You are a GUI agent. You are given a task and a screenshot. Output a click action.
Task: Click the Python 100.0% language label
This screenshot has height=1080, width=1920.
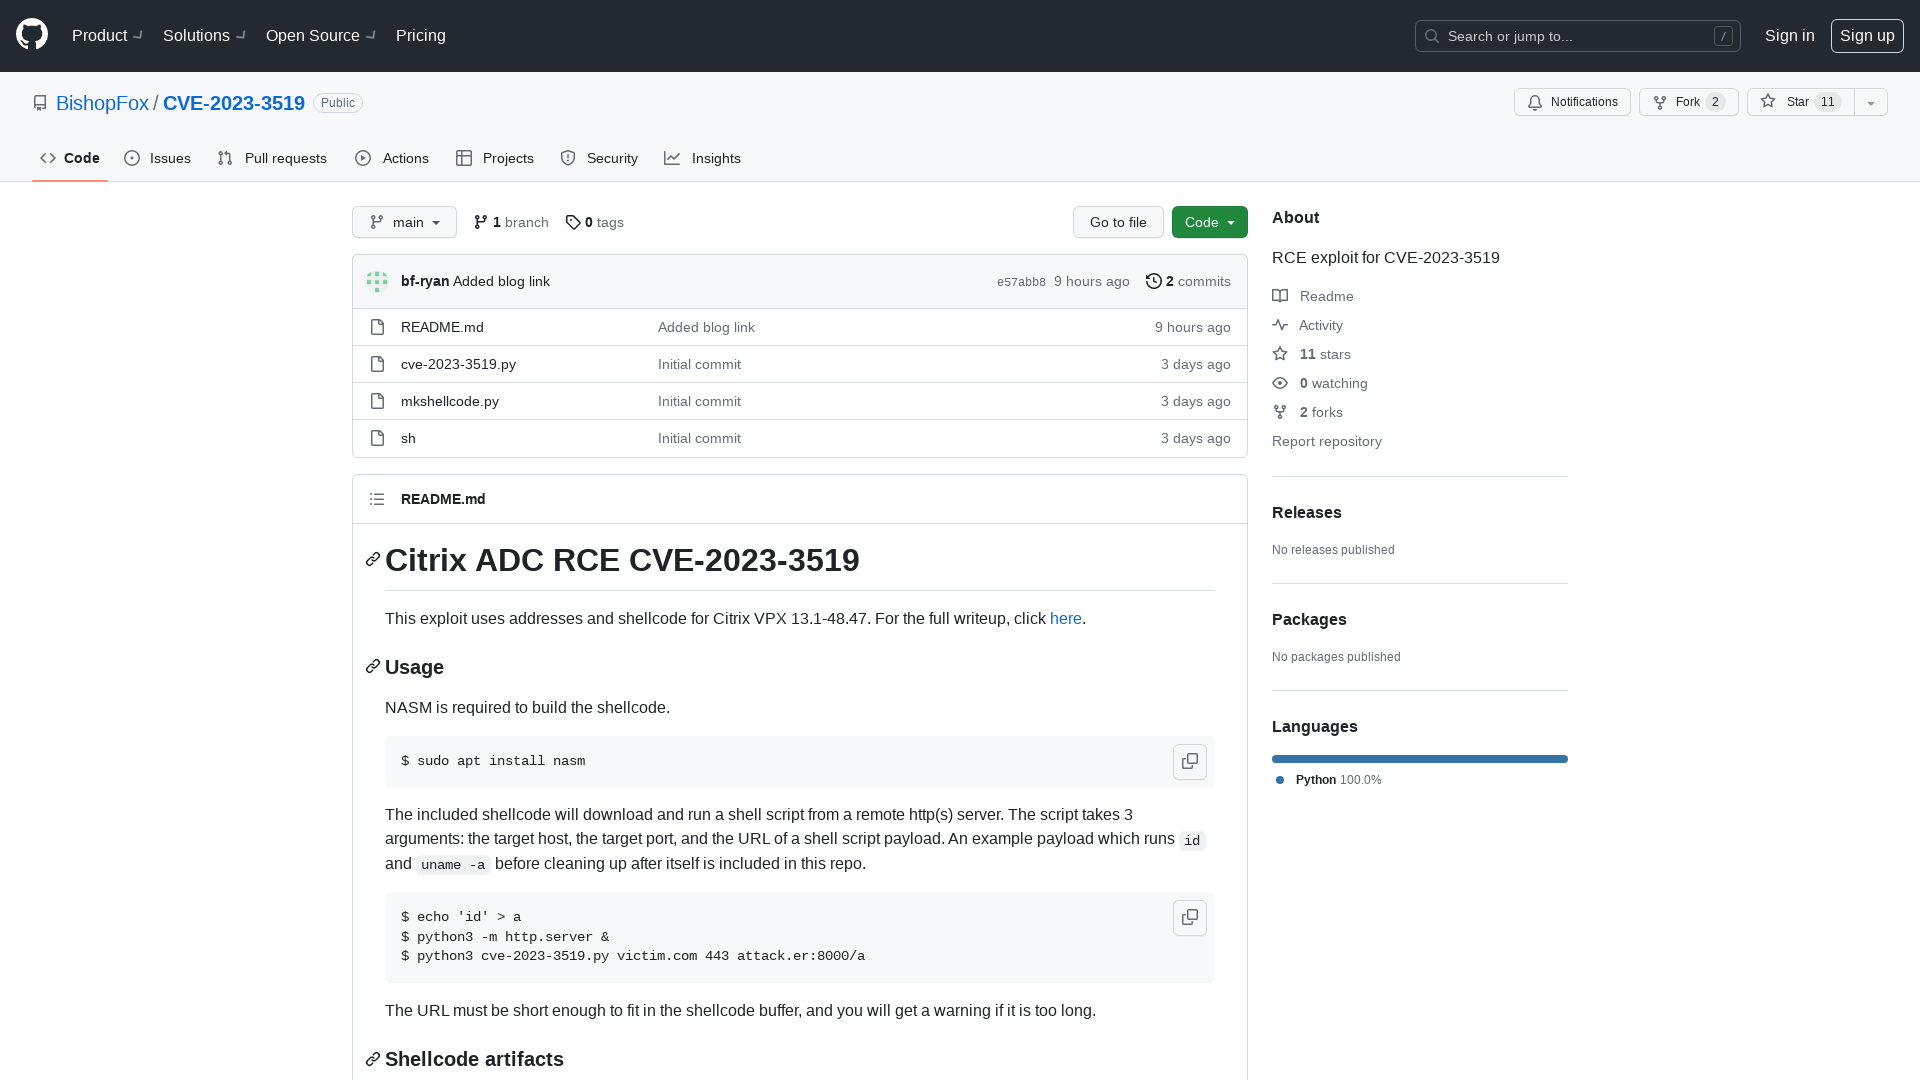1328,780
